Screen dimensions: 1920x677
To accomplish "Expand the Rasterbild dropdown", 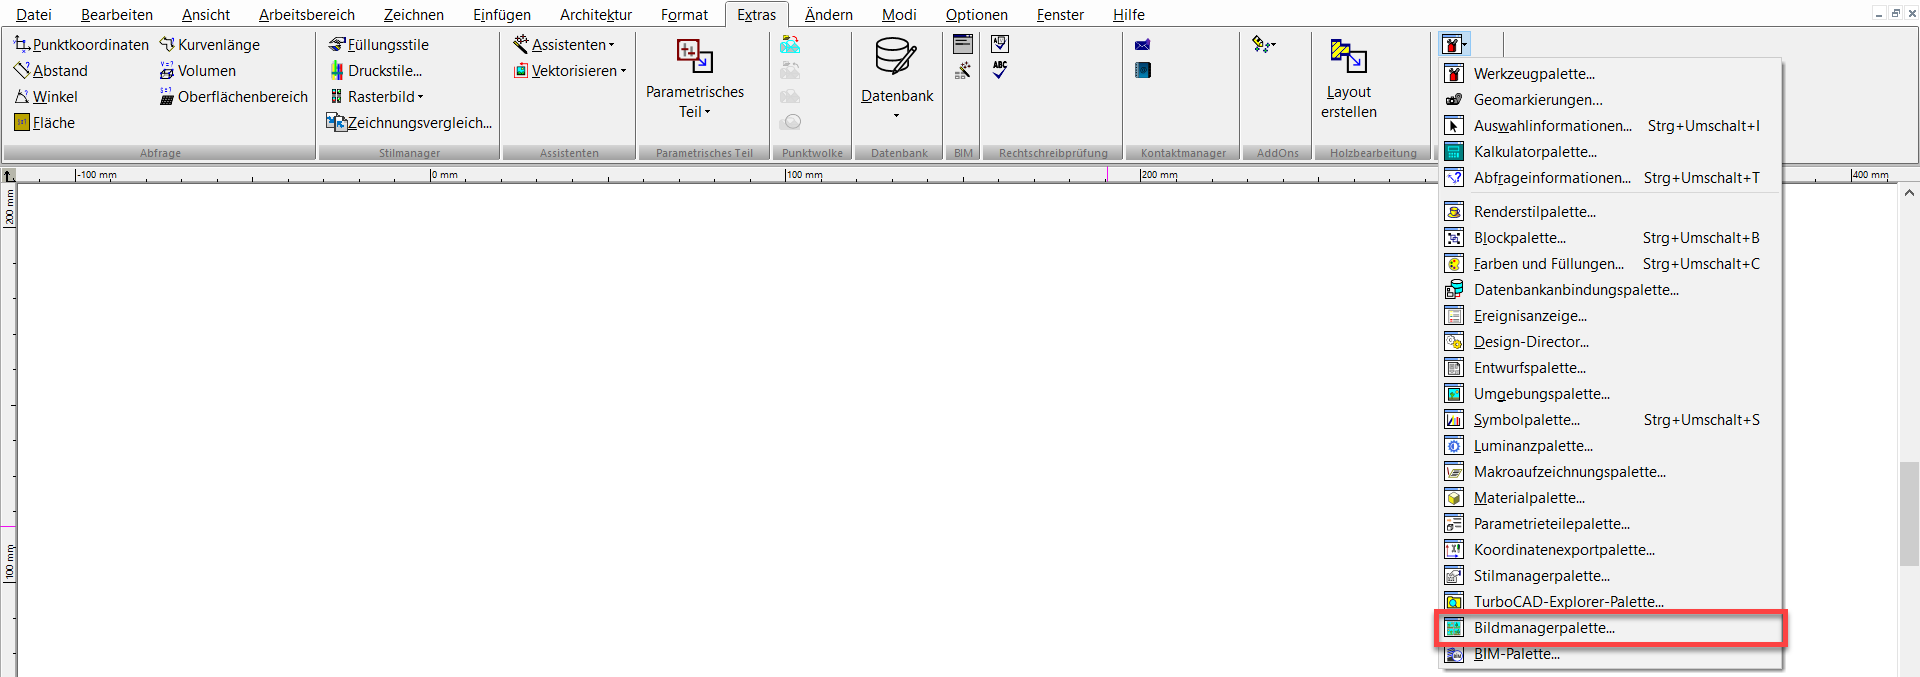I will (x=379, y=97).
